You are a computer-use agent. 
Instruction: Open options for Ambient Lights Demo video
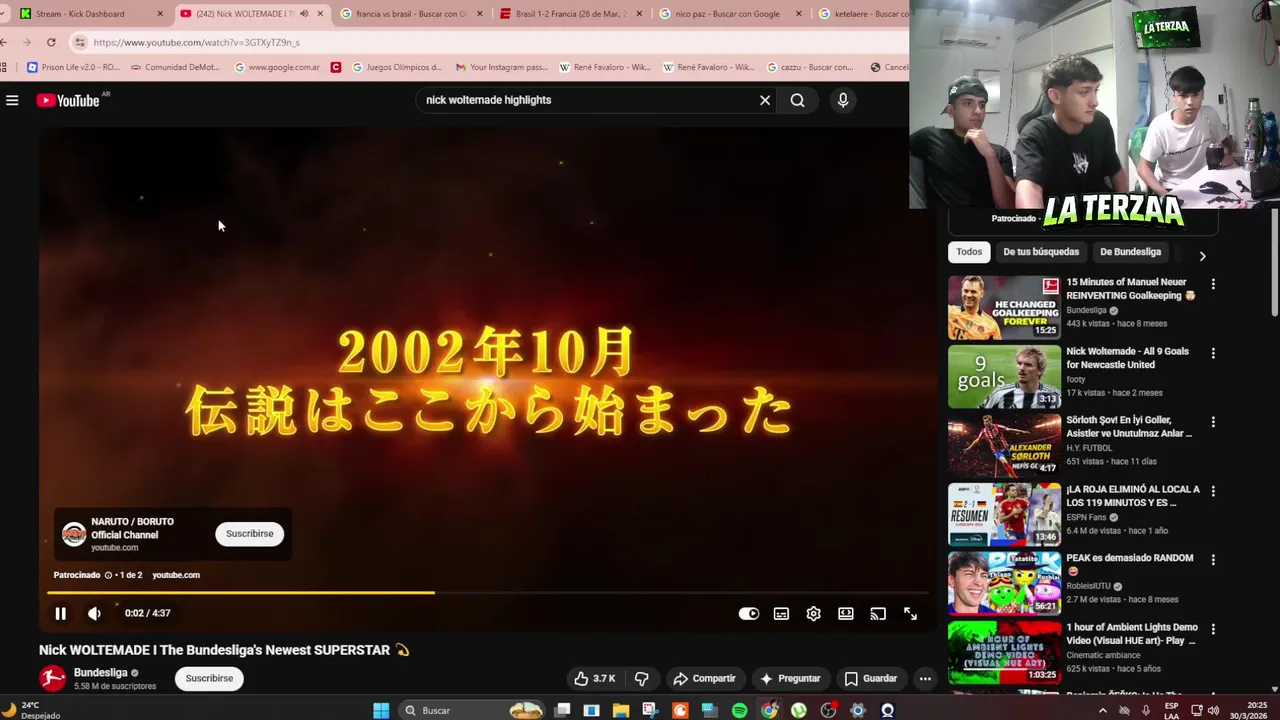tap(1213, 630)
